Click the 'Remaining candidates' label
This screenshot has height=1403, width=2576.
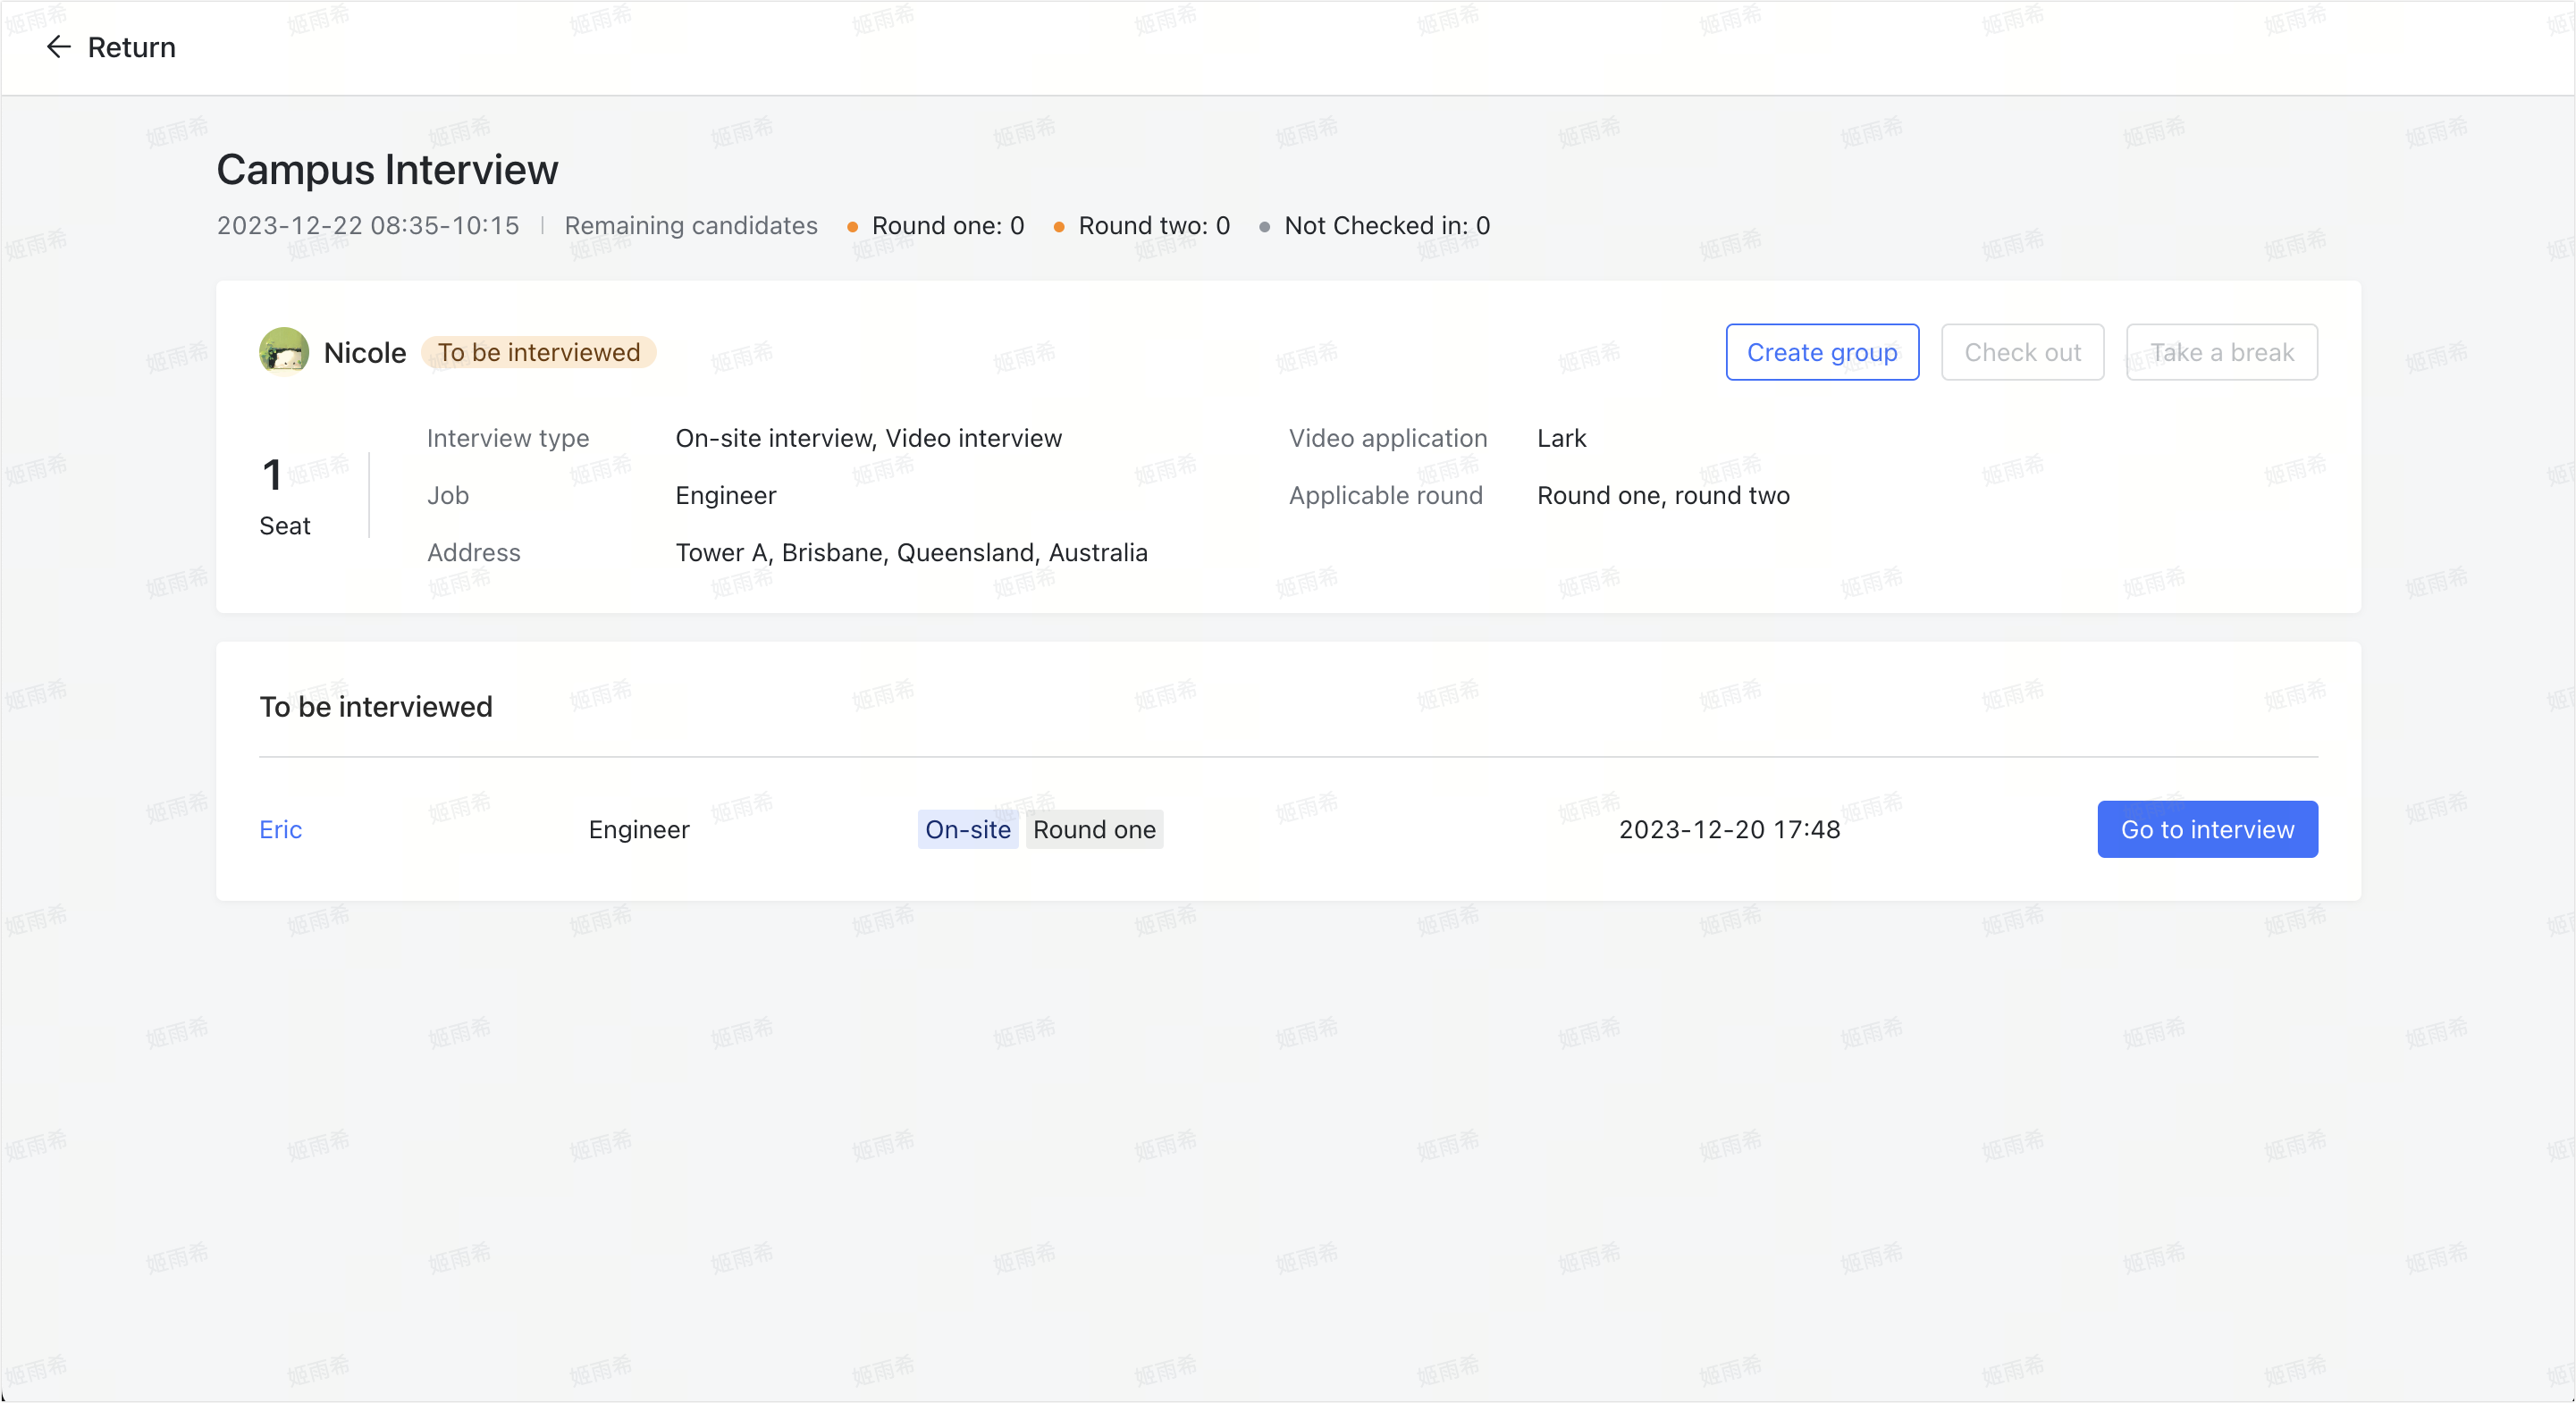click(x=690, y=225)
